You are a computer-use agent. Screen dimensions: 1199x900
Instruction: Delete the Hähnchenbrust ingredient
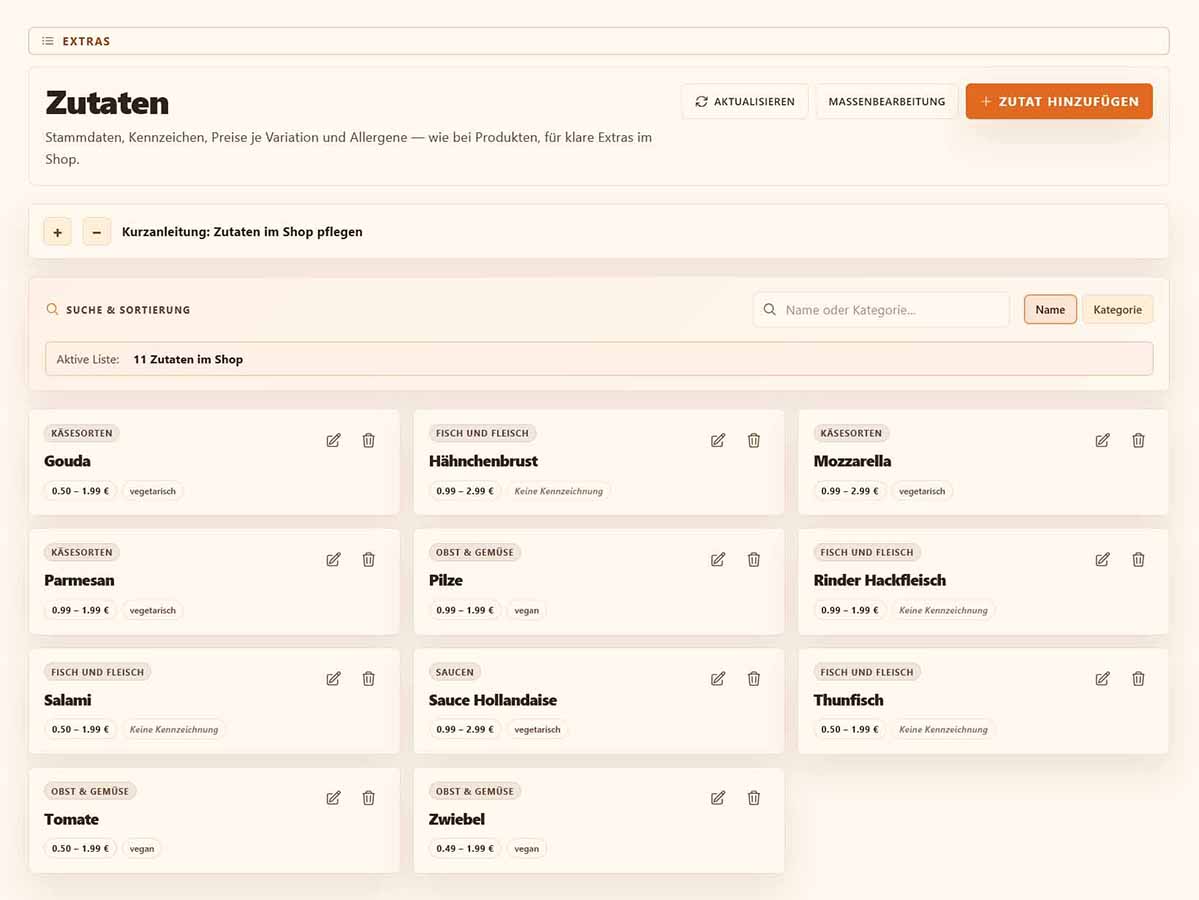754,440
